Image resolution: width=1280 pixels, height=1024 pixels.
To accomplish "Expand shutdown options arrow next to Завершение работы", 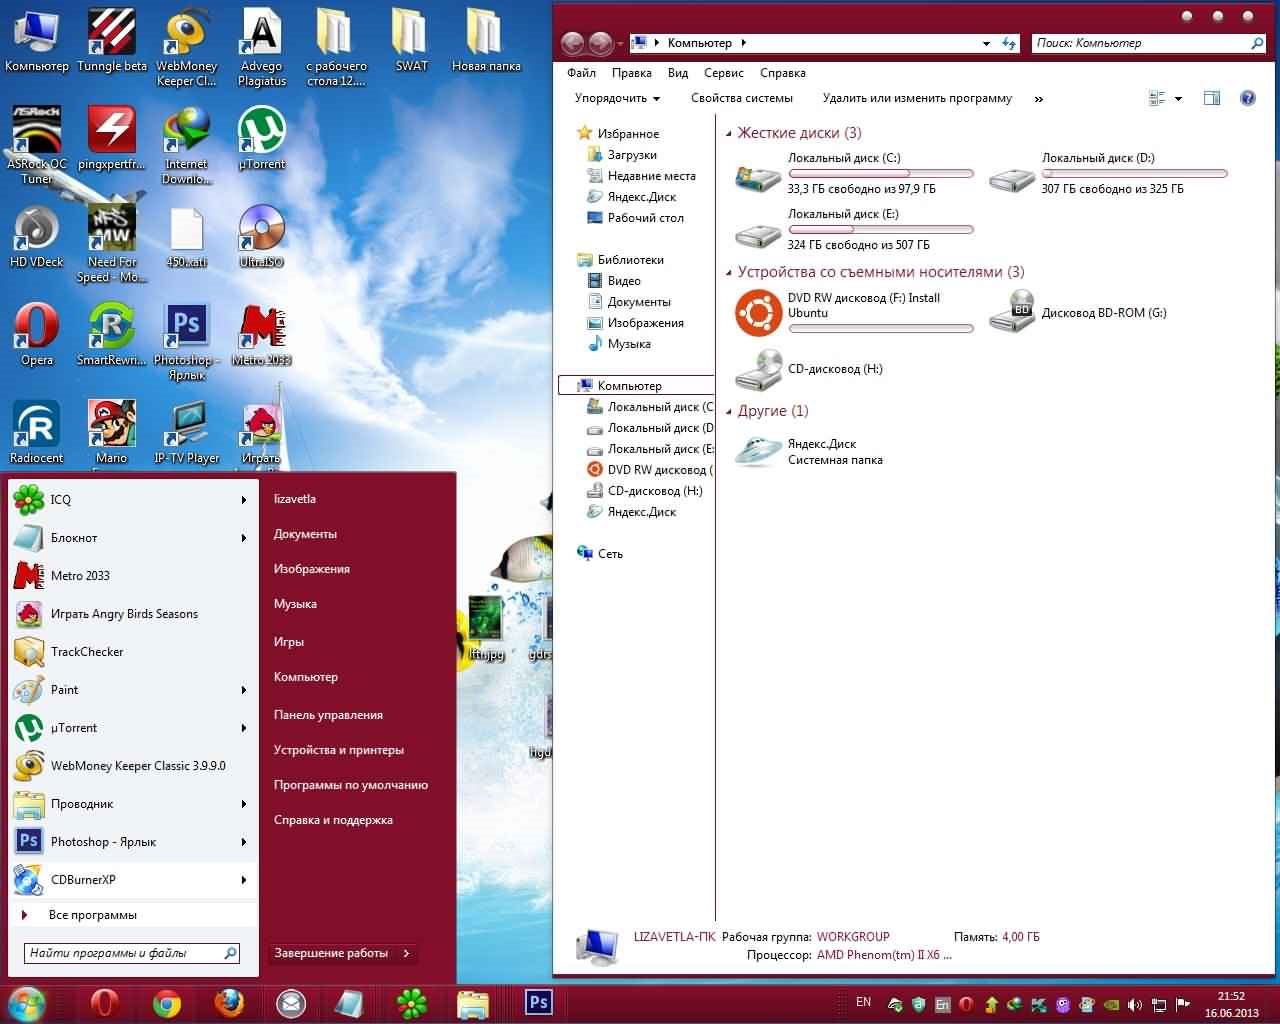I will tap(406, 953).
